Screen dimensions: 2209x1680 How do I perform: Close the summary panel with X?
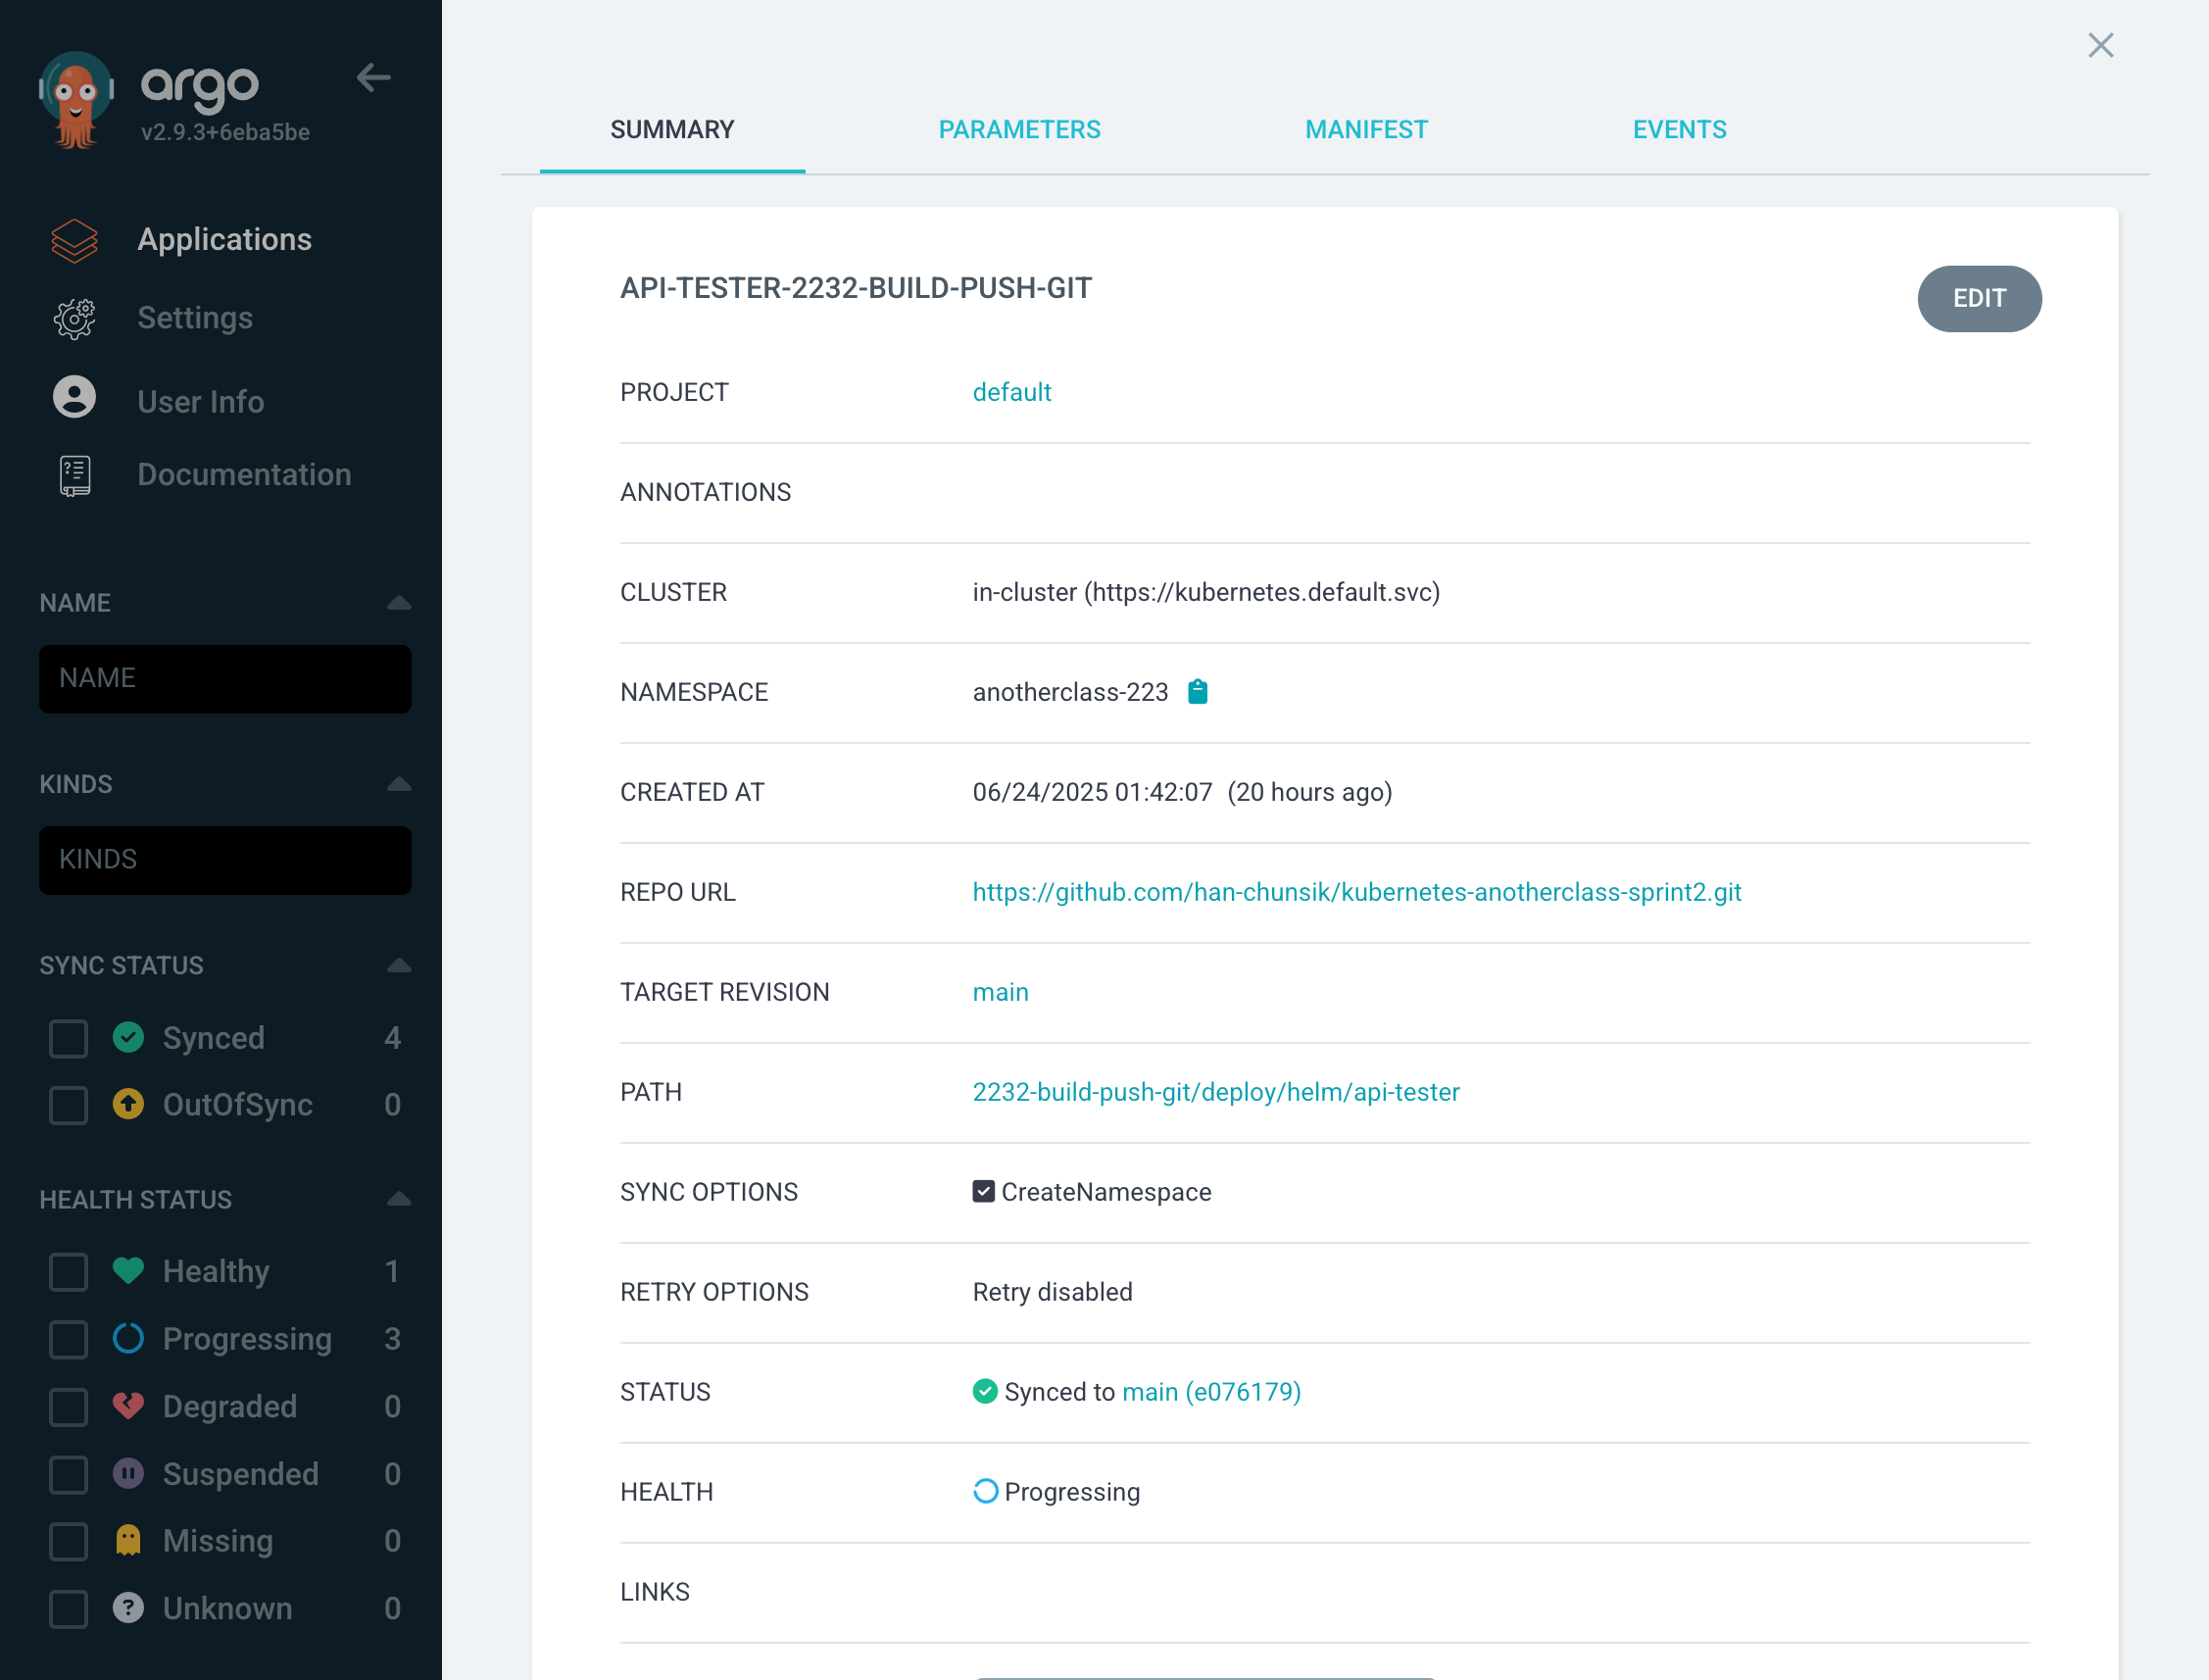pos(2100,45)
